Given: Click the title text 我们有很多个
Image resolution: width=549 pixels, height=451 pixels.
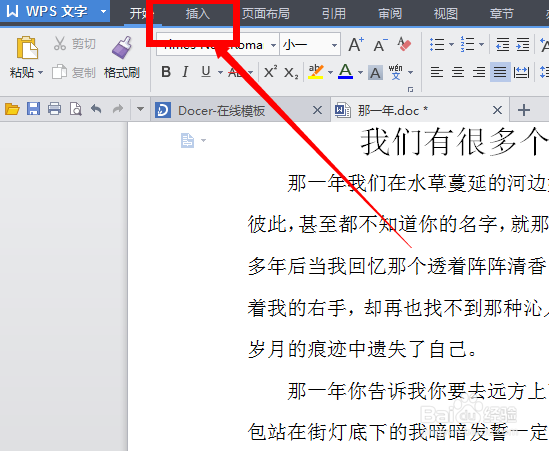Looking at the screenshot, I should tap(454, 142).
